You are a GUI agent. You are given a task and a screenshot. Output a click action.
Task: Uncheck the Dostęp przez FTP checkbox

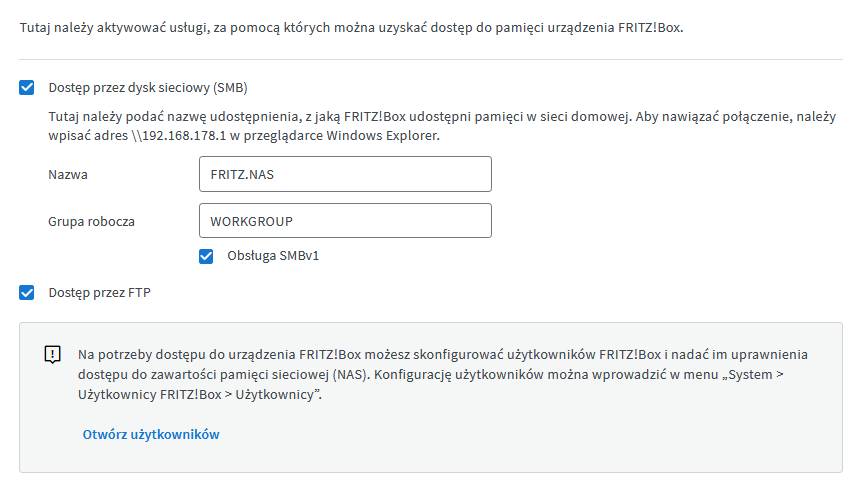pos(27,293)
